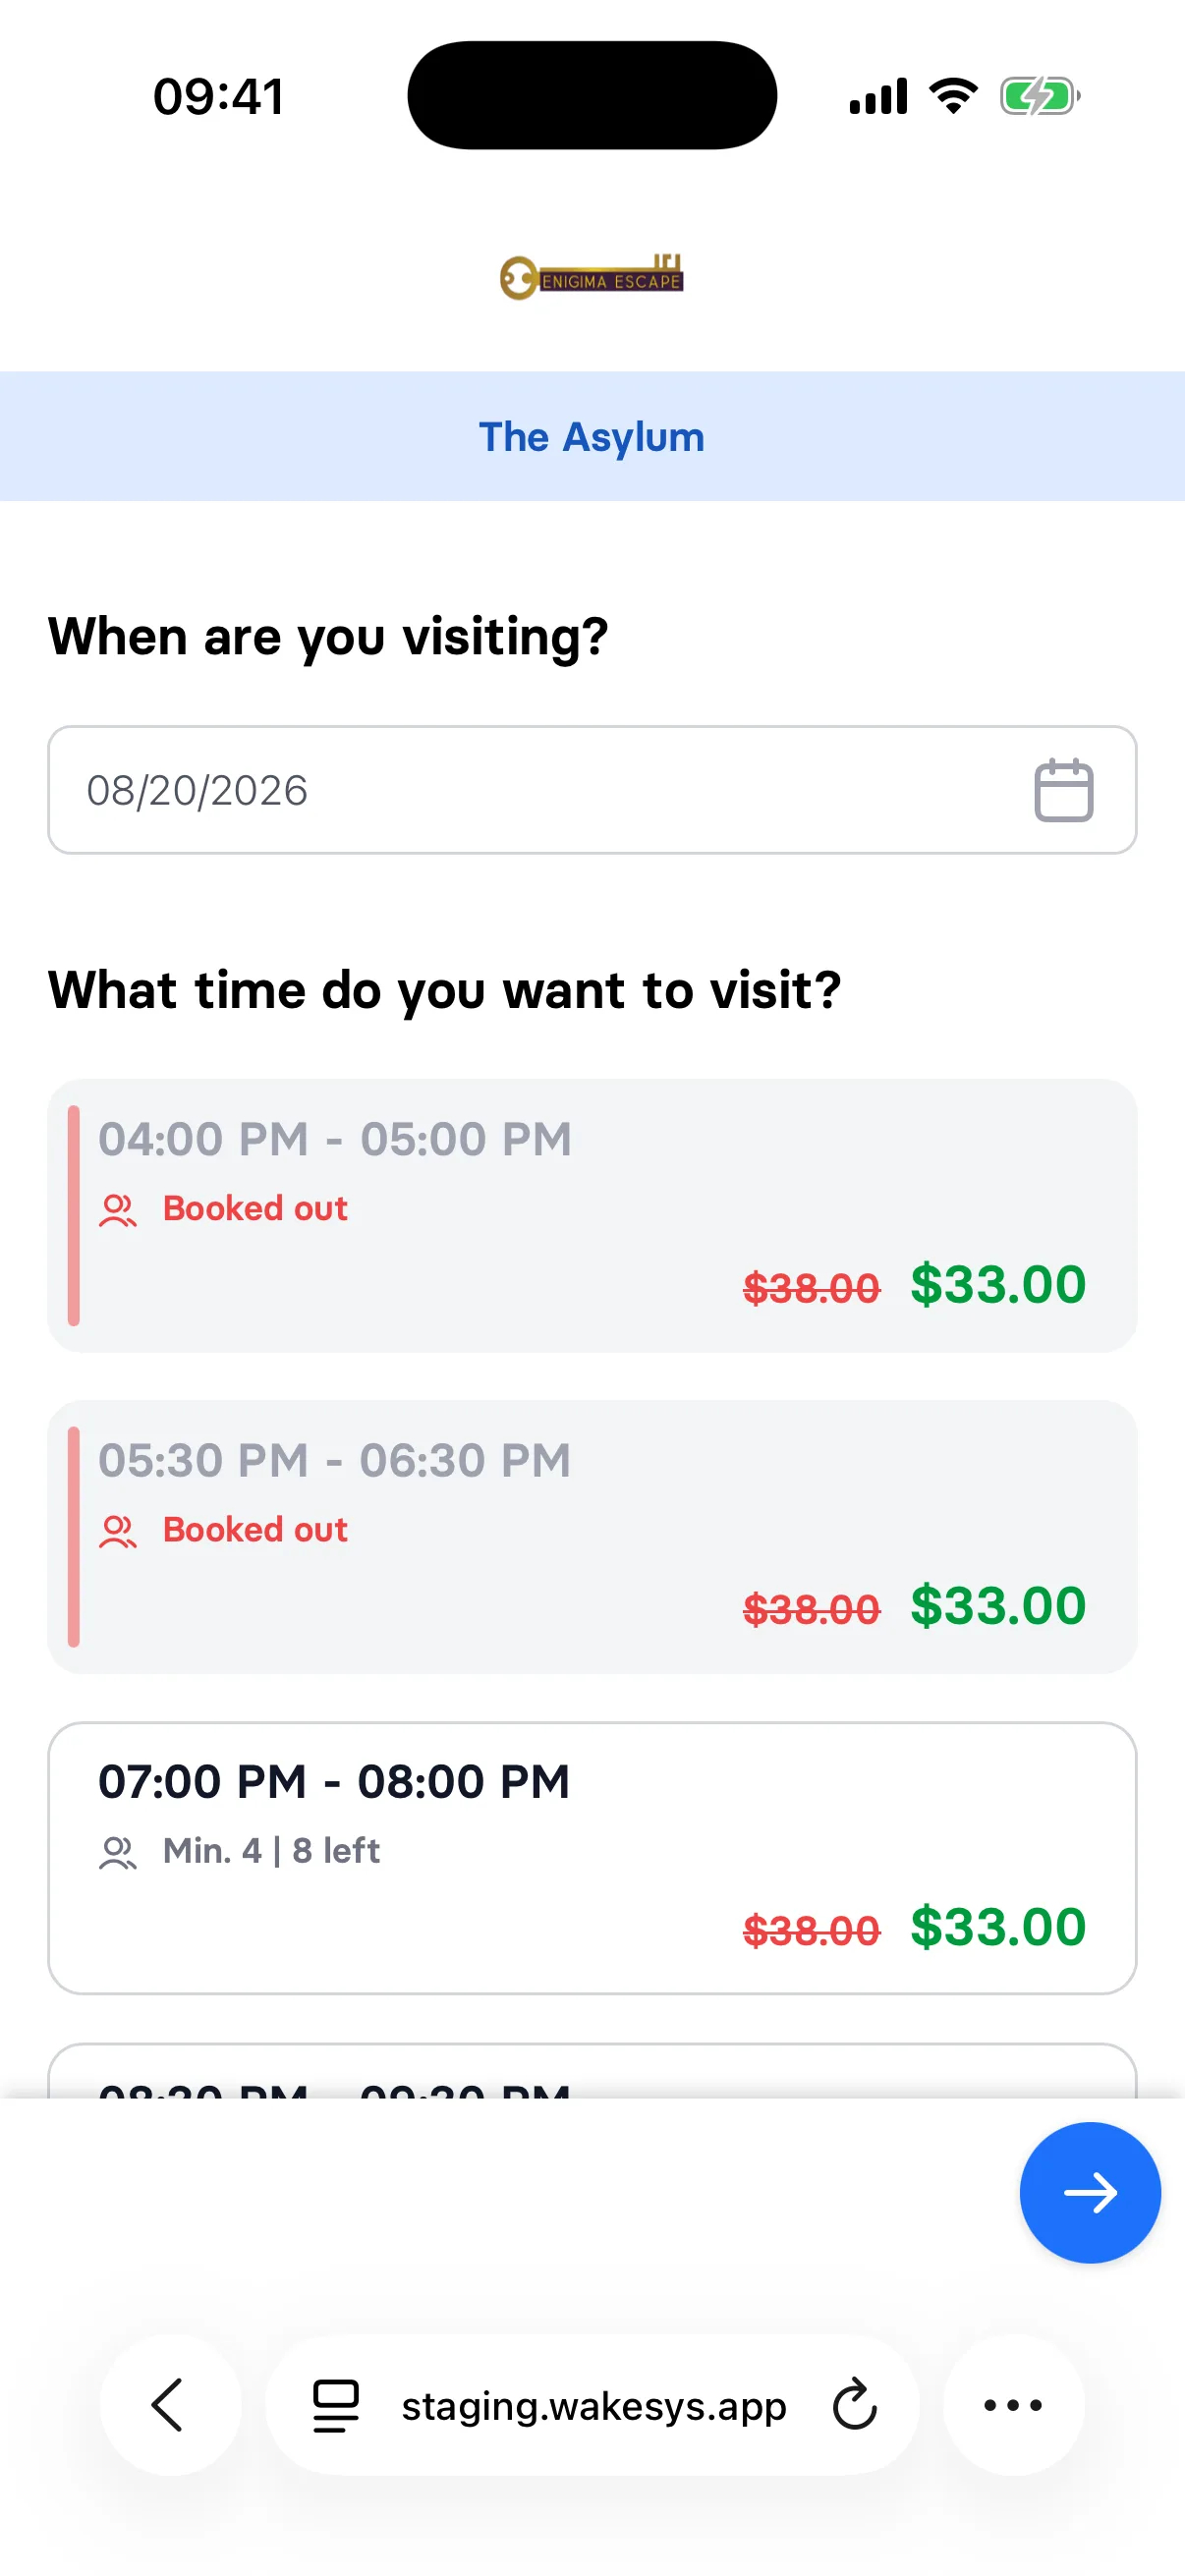The height and width of the screenshot is (2576, 1185).
Task: Select the 07:00 PM - 08:00 PM slot
Action: 592,1857
